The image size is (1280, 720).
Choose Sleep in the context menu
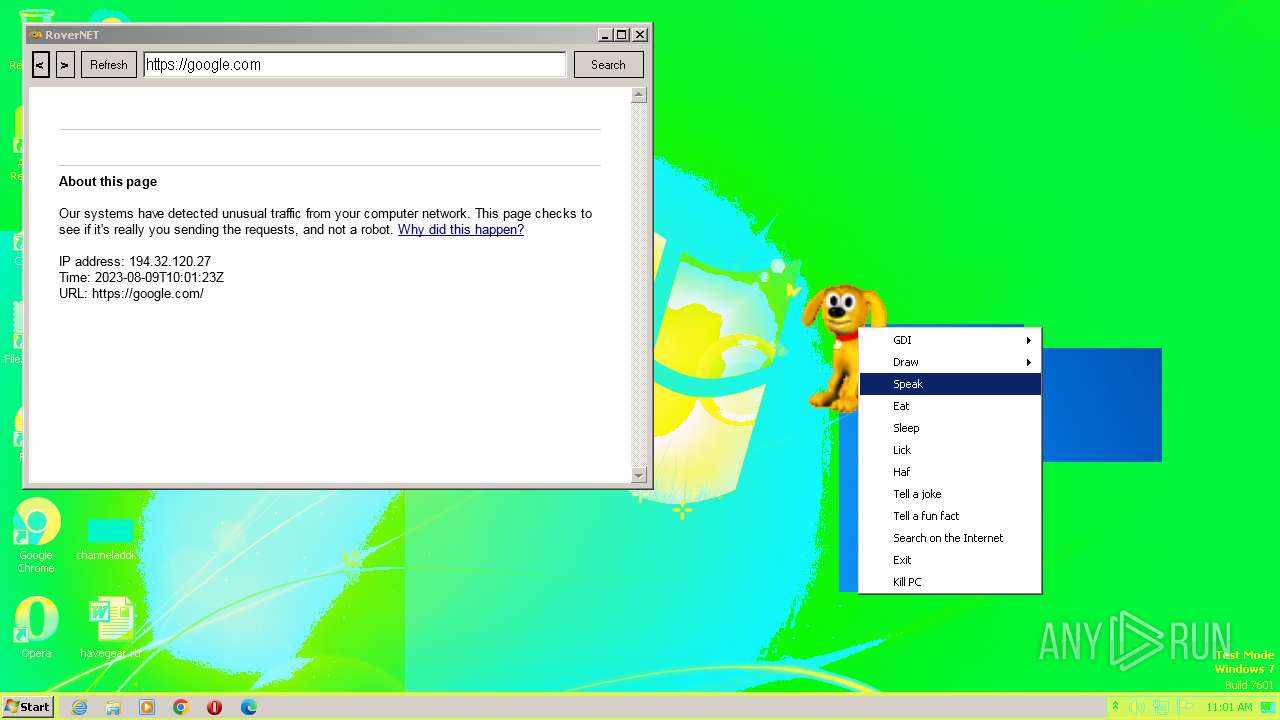(x=950, y=428)
